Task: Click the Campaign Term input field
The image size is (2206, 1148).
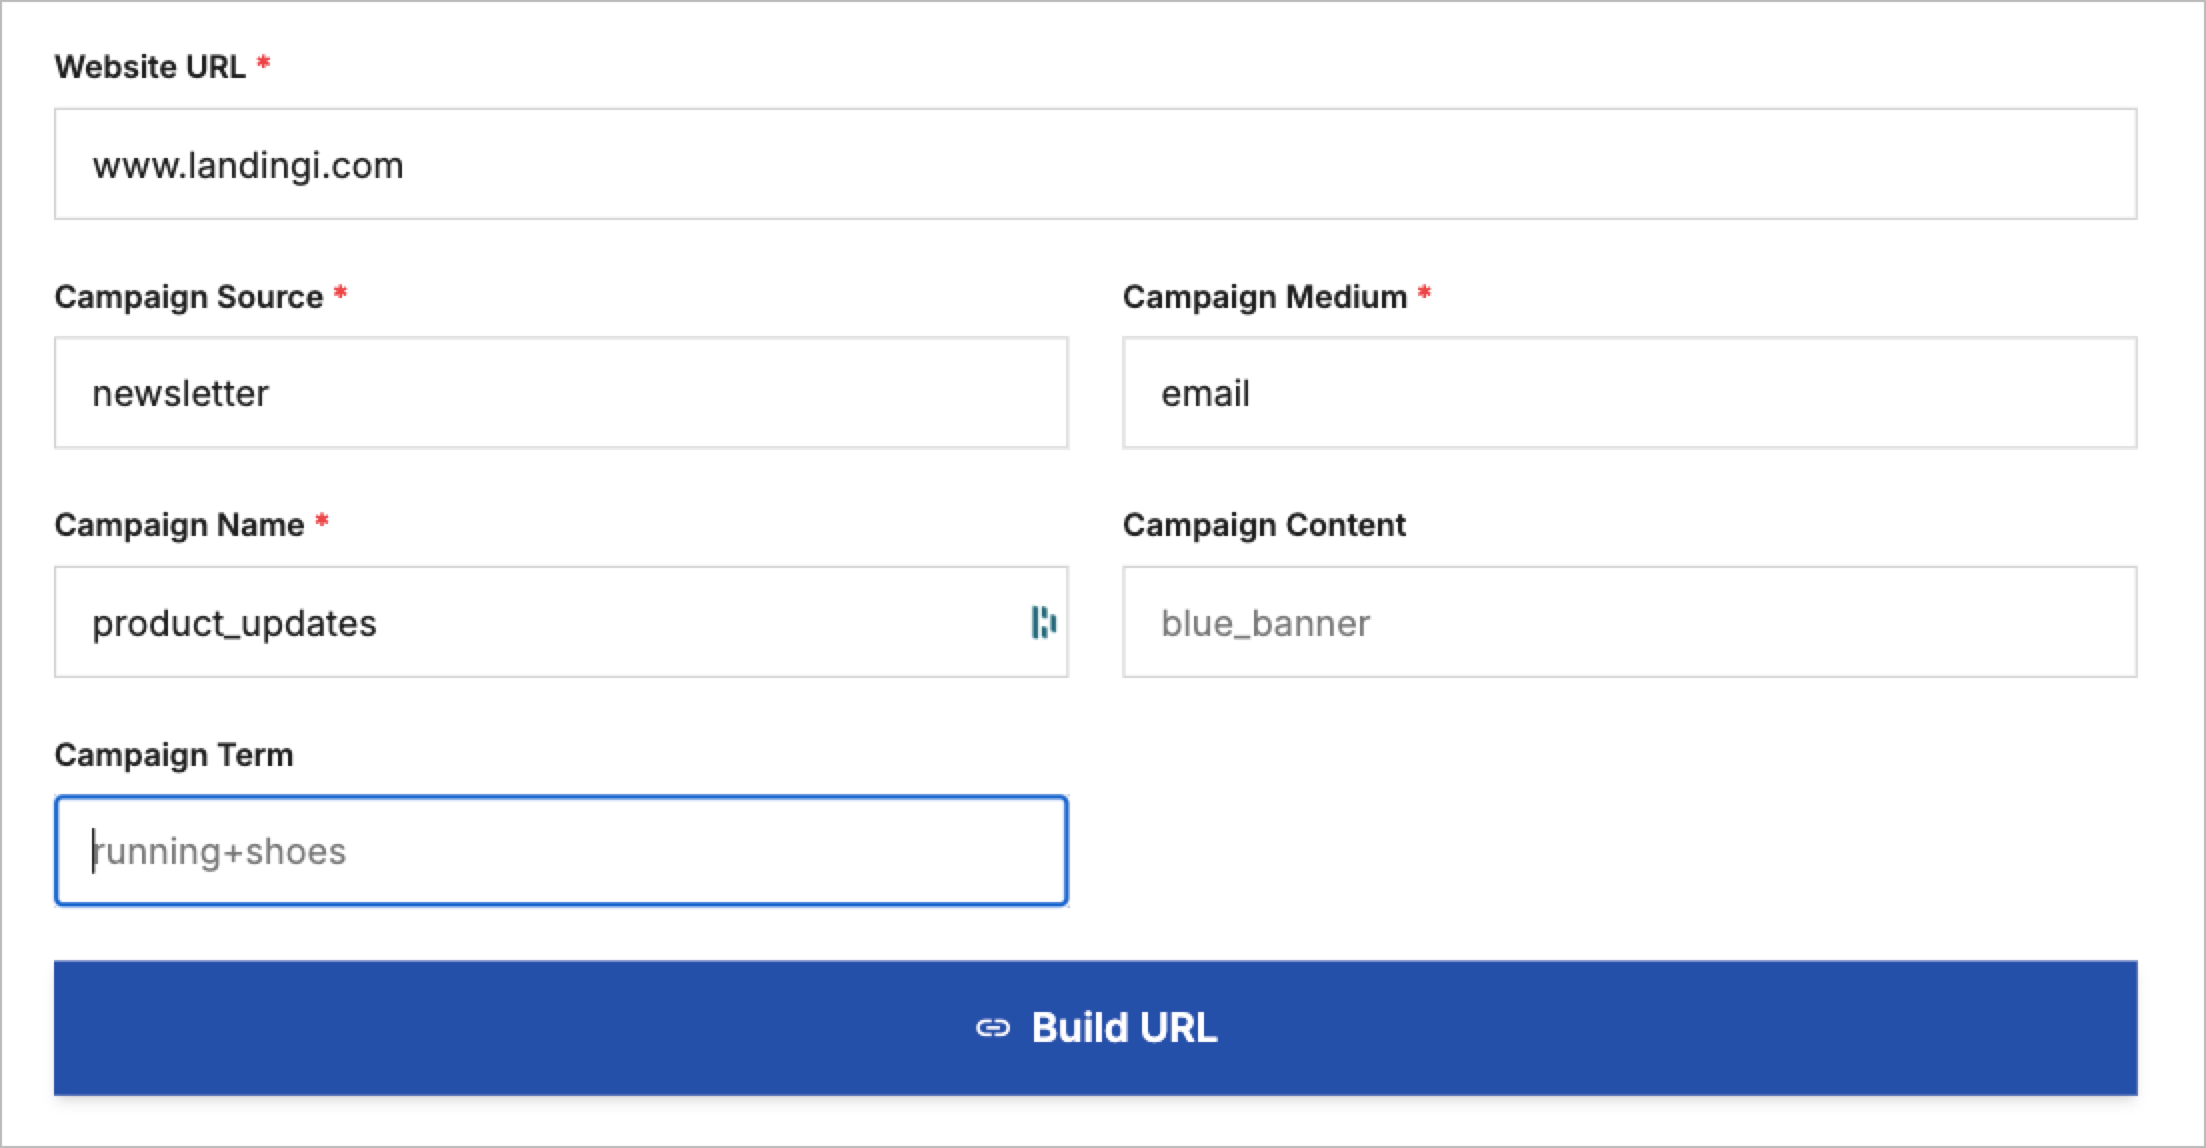Action: (x=561, y=851)
